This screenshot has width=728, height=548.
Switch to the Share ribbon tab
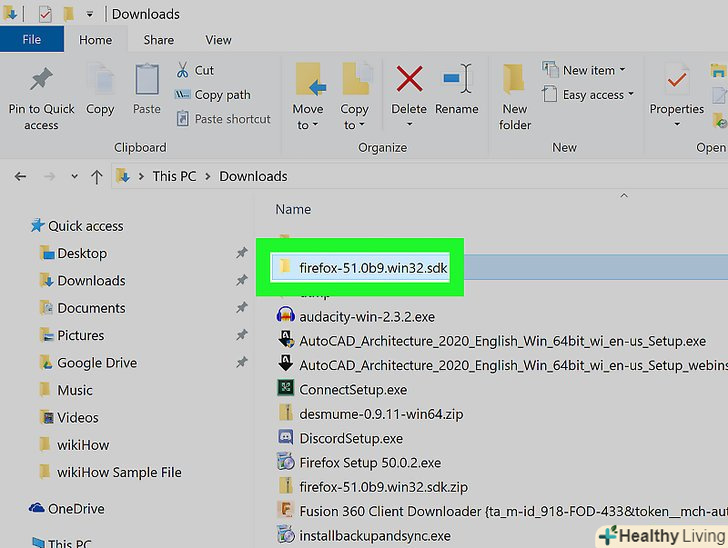click(159, 40)
